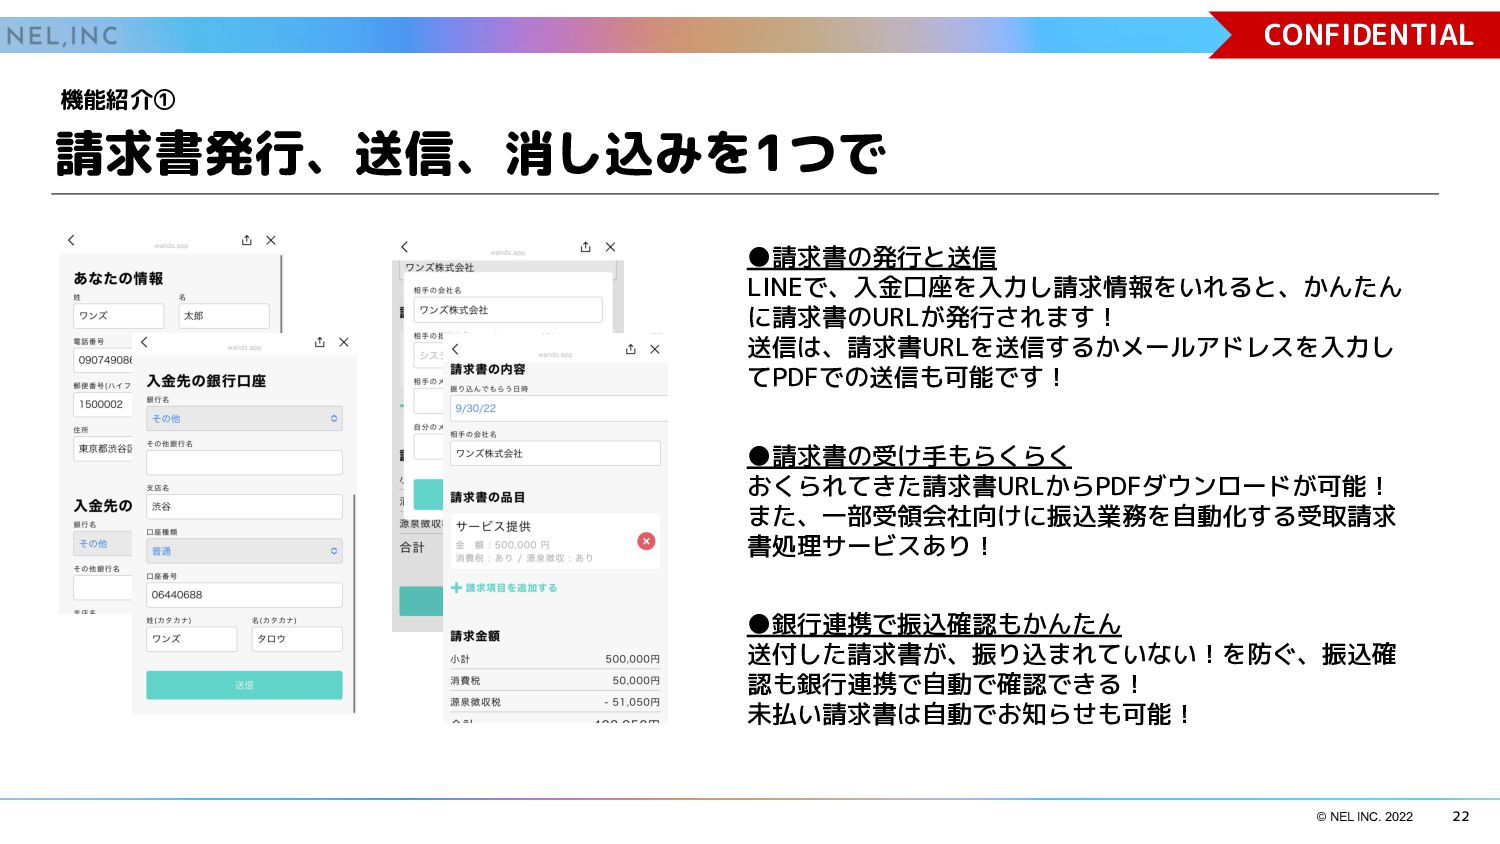Close the front 入金先の銀行口座 form

(344, 342)
